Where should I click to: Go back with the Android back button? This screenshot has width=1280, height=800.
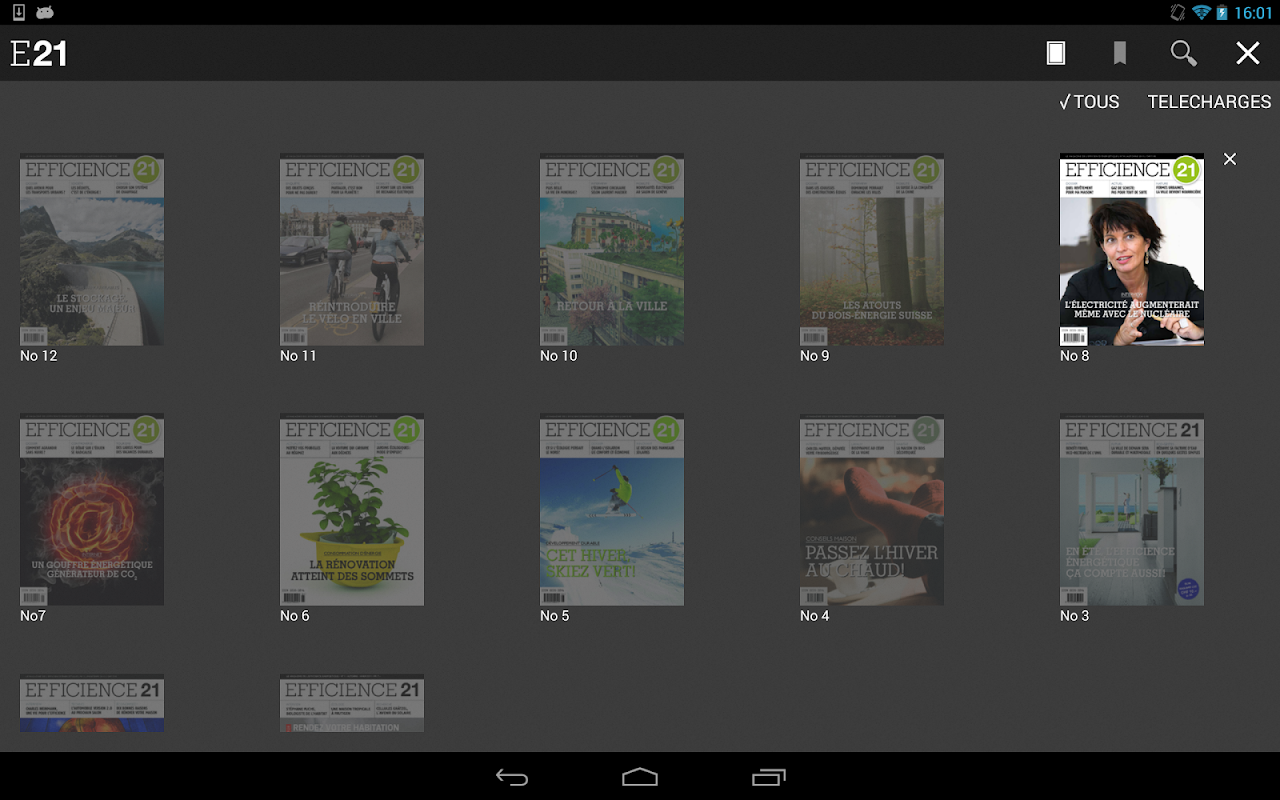(x=512, y=777)
